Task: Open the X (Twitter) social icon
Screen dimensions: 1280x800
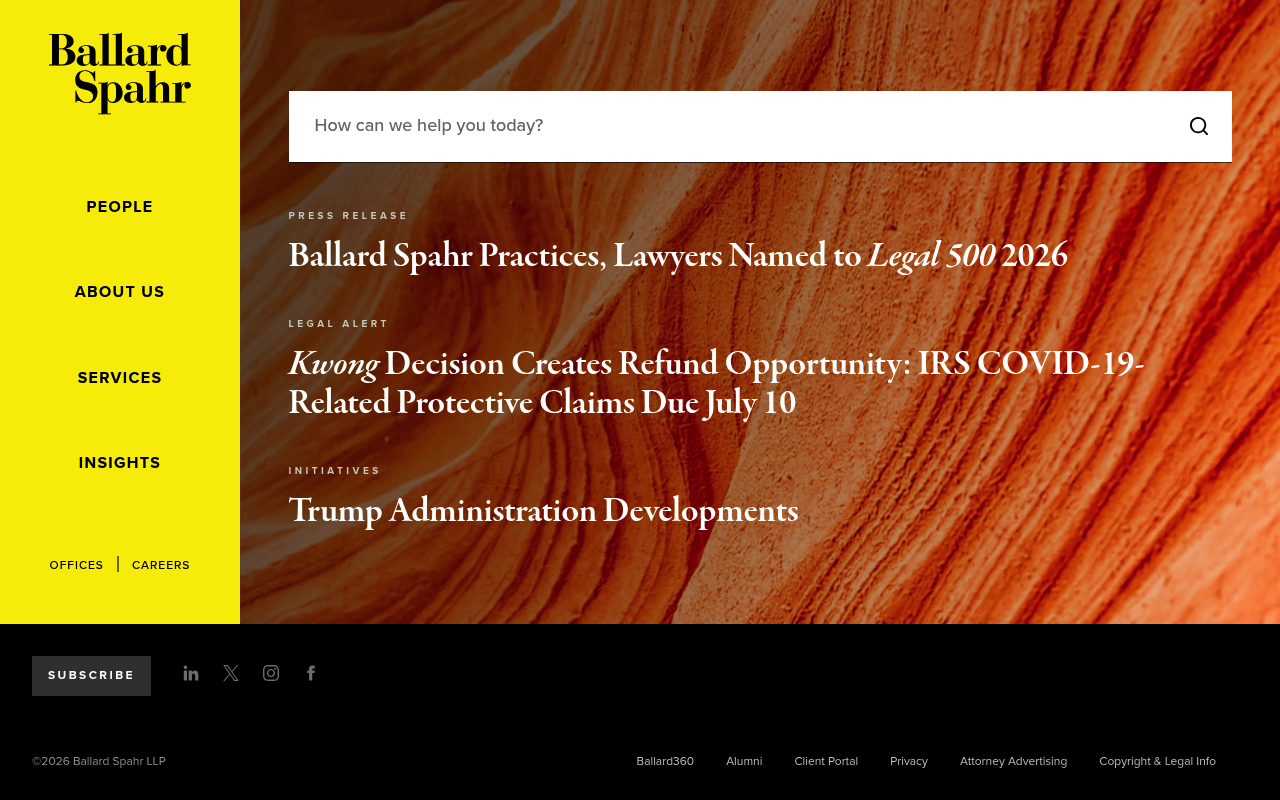Action: (x=231, y=673)
